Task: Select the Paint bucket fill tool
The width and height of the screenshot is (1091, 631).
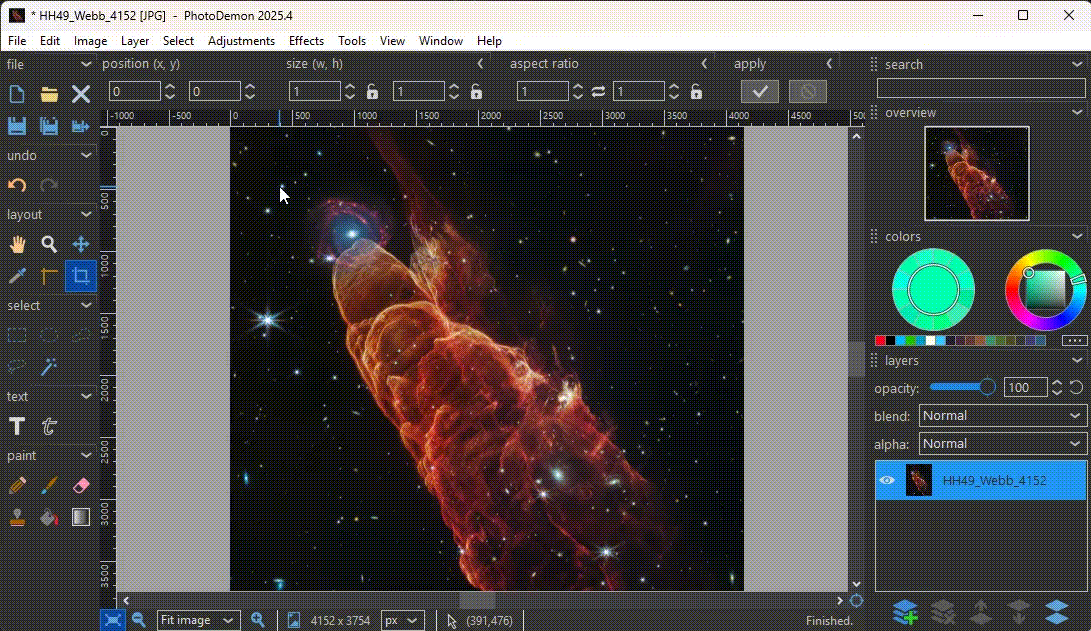Action: tap(49, 517)
